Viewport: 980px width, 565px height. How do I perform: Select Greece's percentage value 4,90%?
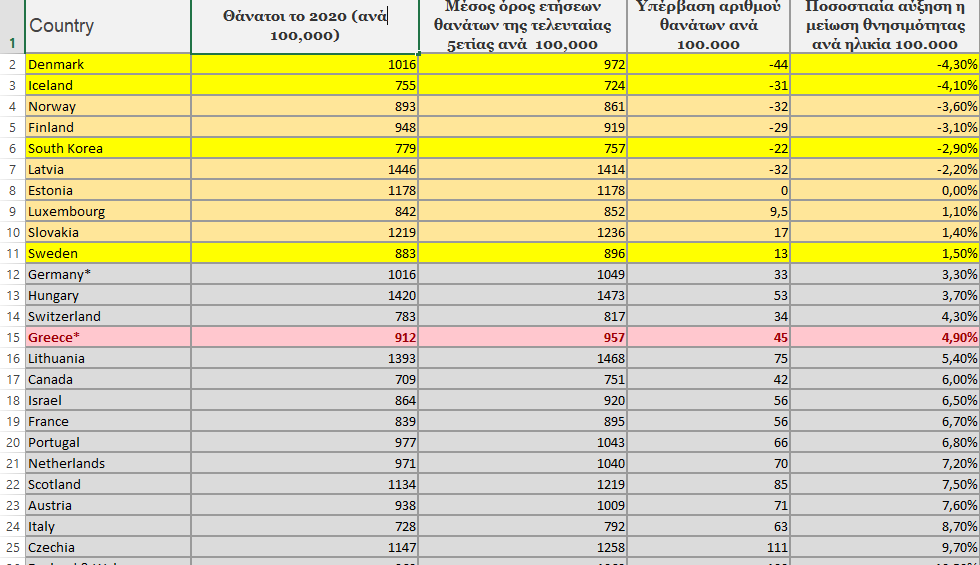(x=884, y=337)
